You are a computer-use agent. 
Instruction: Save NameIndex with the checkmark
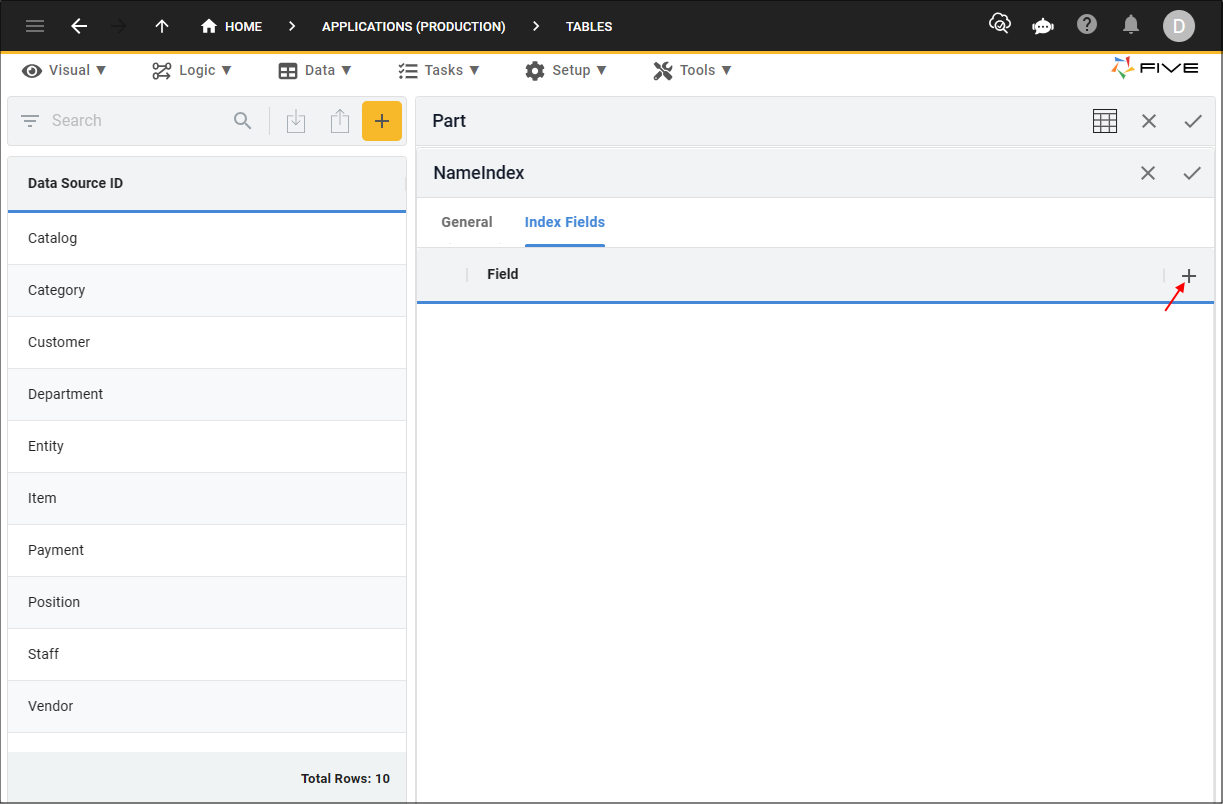1192,173
